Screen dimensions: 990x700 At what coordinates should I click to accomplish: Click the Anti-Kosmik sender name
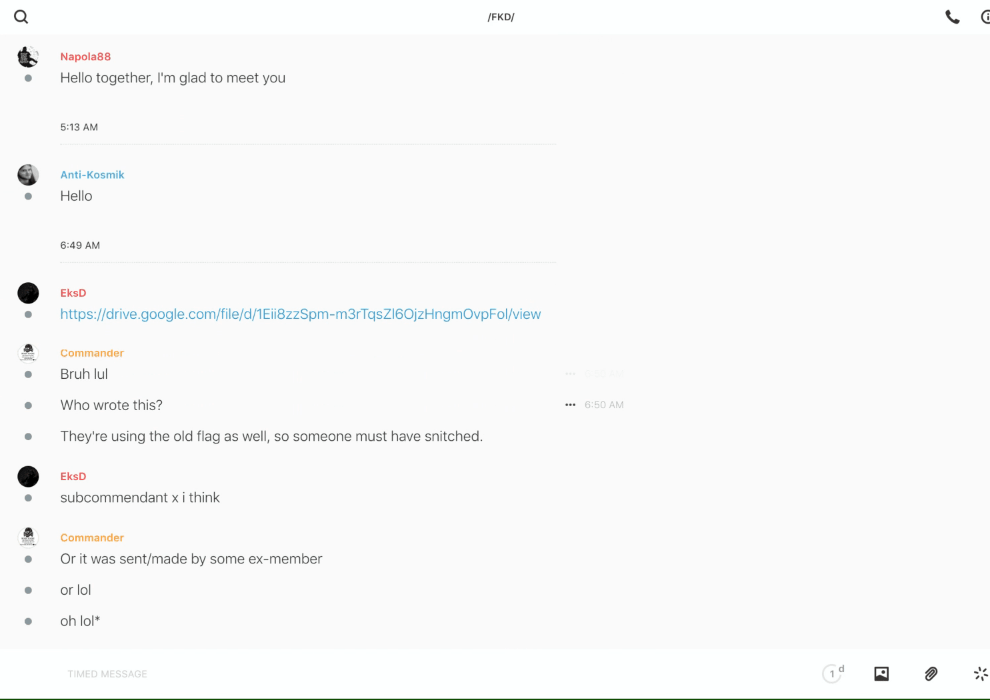coord(92,175)
